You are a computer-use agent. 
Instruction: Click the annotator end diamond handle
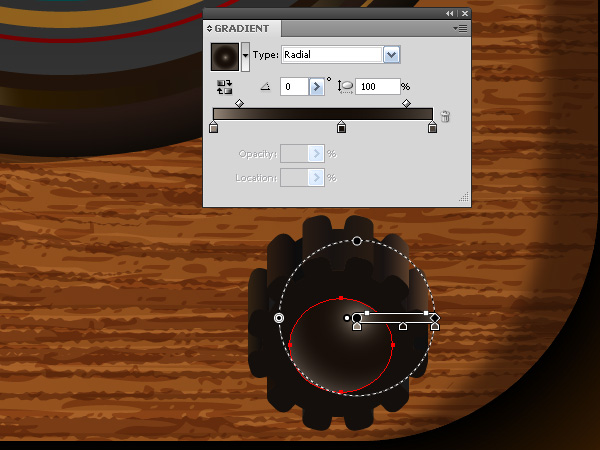[435, 318]
